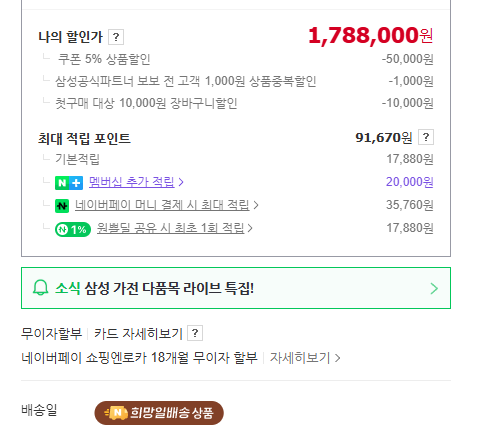Open the 삼성 가전 다품목 라이브 특집 banner
This screenshot has height=433, width=480.
tap(236, 288)
